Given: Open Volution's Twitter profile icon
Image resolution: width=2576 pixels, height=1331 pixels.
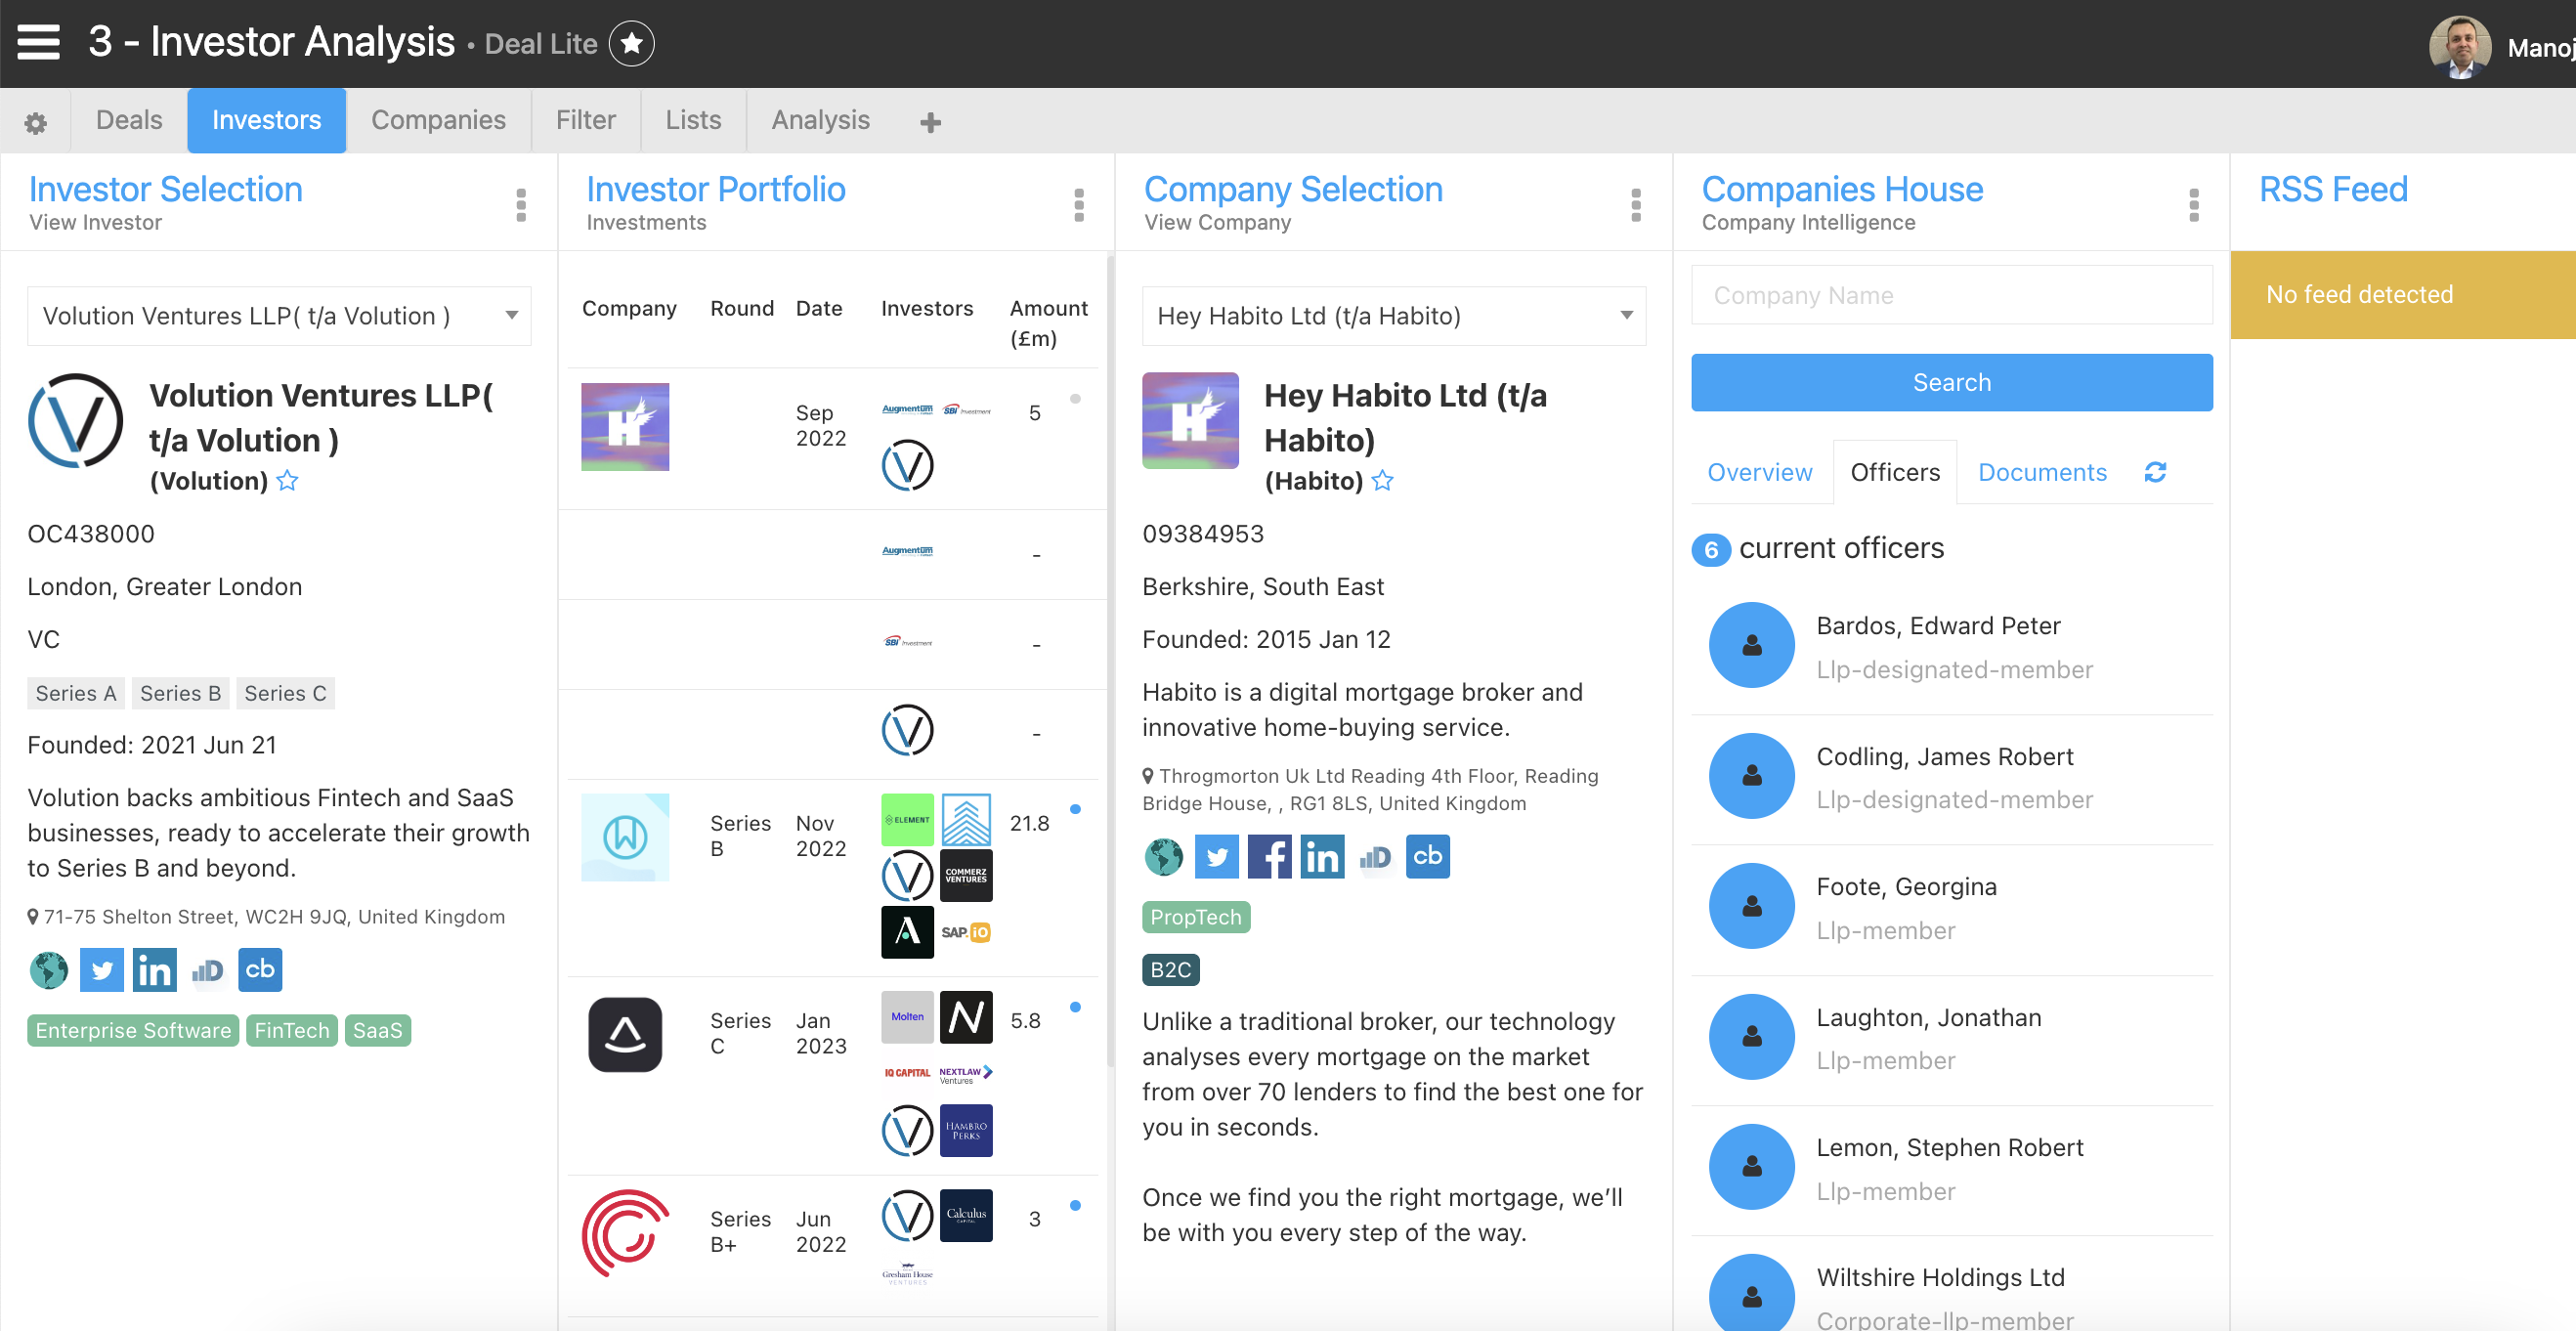Looking at the screenshot, I should (101, 970).
